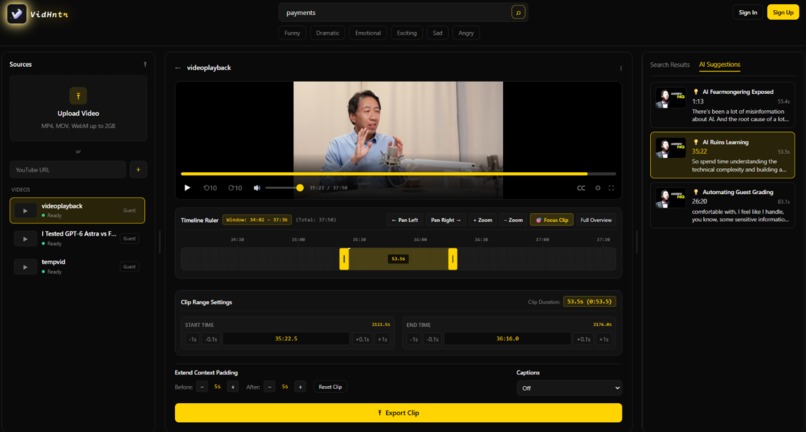The width and height of the screenshot is (806, 432).
Task: Rewind 10 seconds
Action: point(210,188)
